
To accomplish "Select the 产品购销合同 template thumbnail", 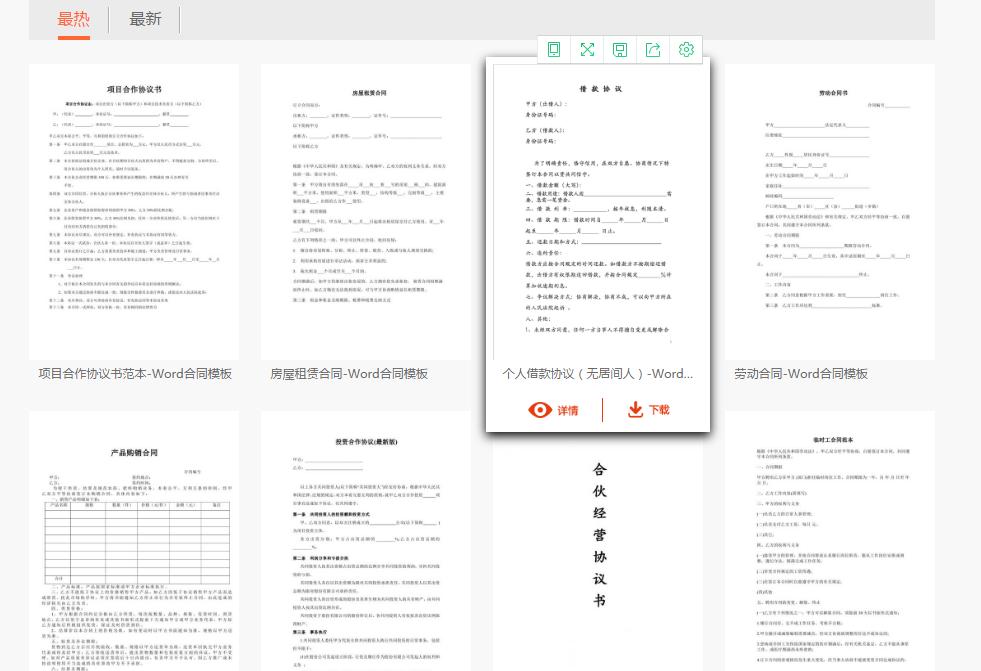I will tap(134, 550).
